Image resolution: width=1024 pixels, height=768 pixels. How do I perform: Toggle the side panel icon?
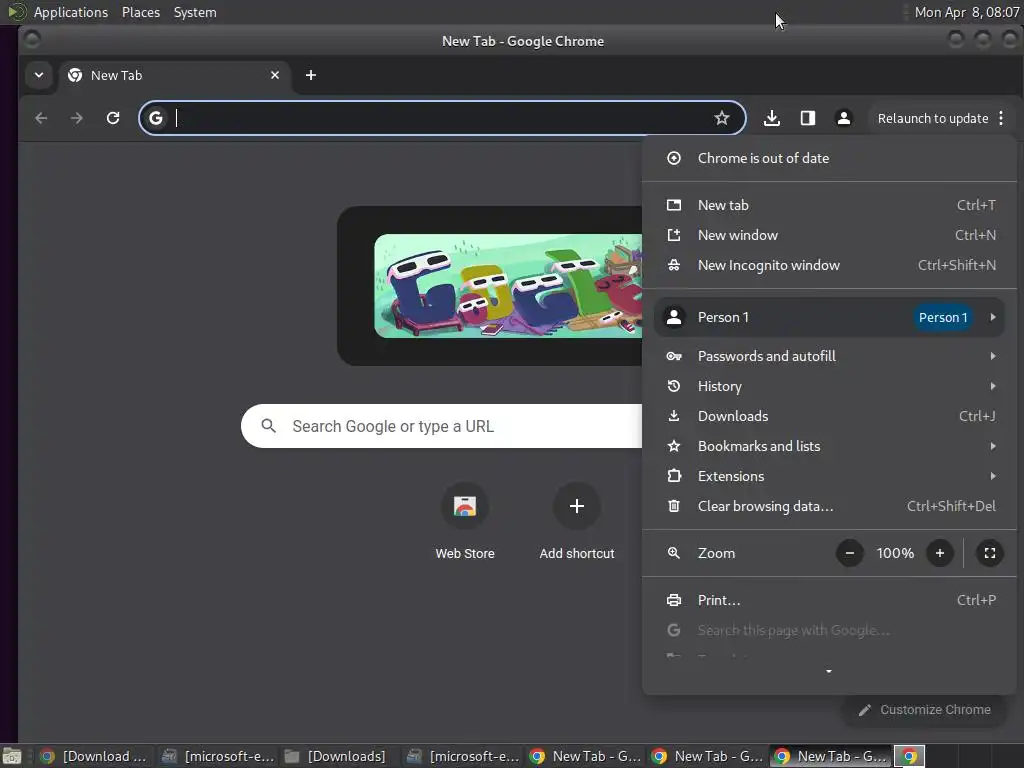point(808,118)
